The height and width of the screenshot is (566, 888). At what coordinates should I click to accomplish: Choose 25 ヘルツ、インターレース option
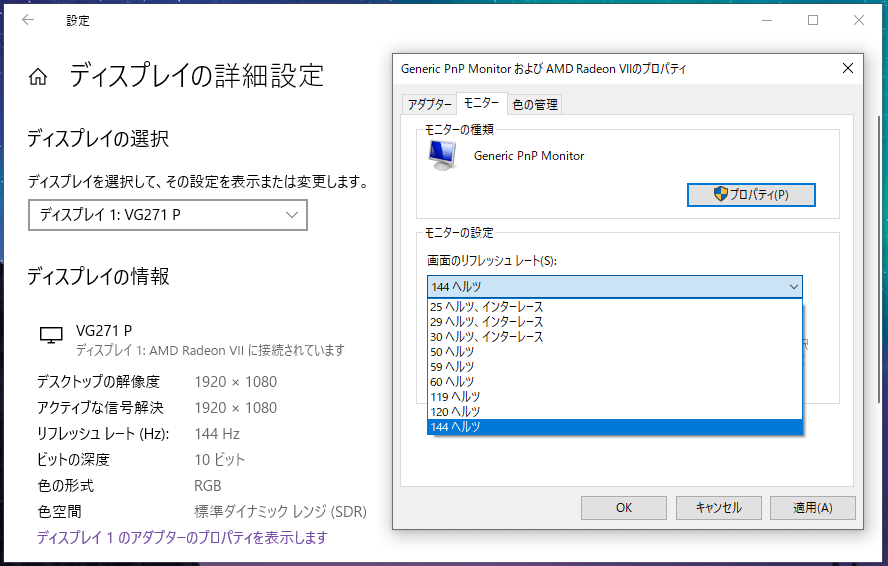(x=615, y=307)
